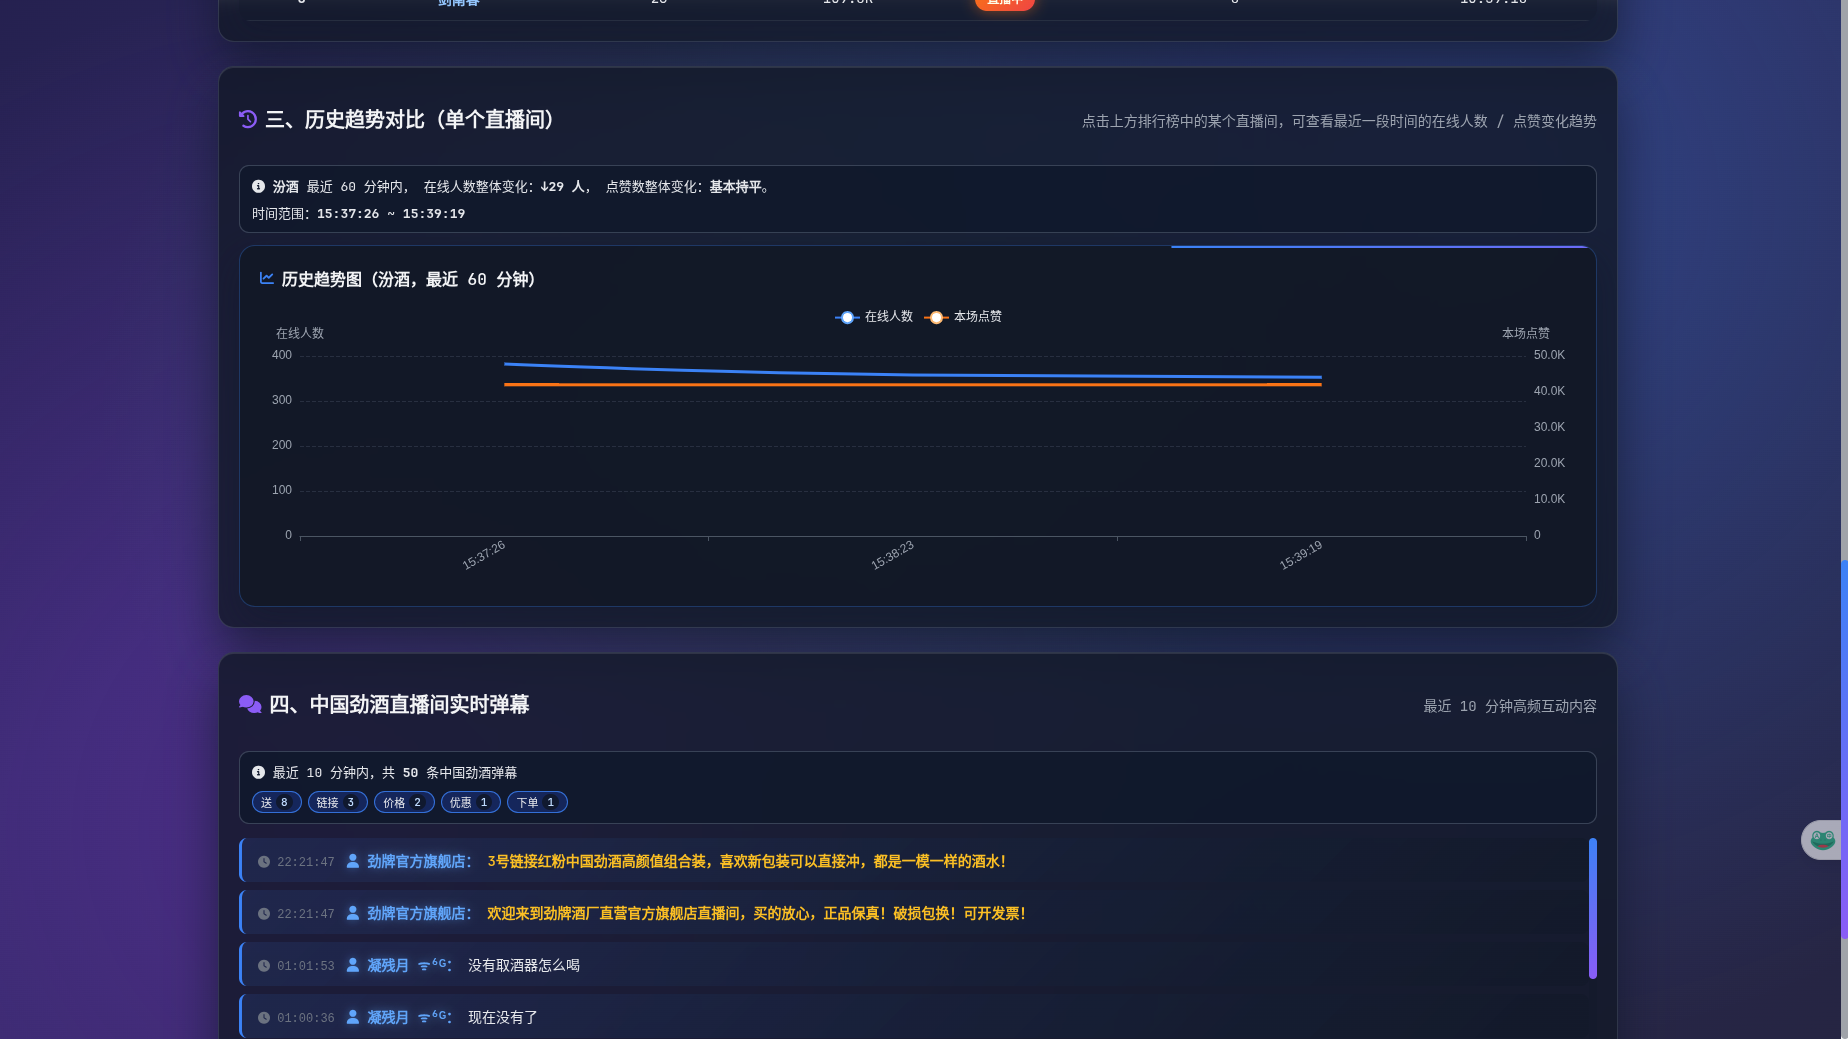Click the chat bubbles icon beside section four title

coord(250,704)
